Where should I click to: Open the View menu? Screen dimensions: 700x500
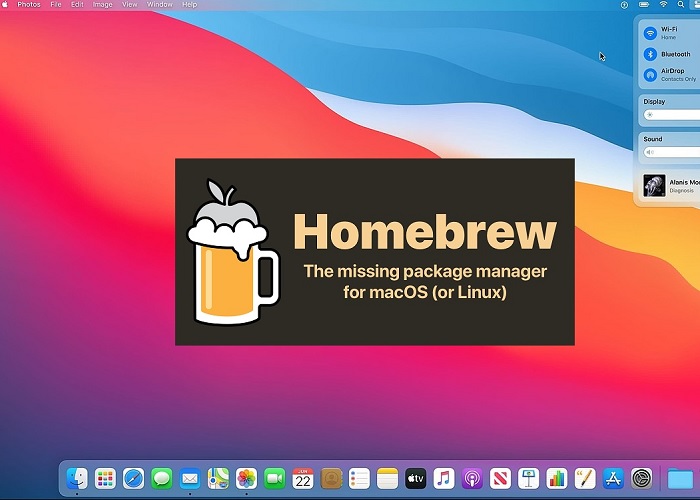(x=129, y=4)
